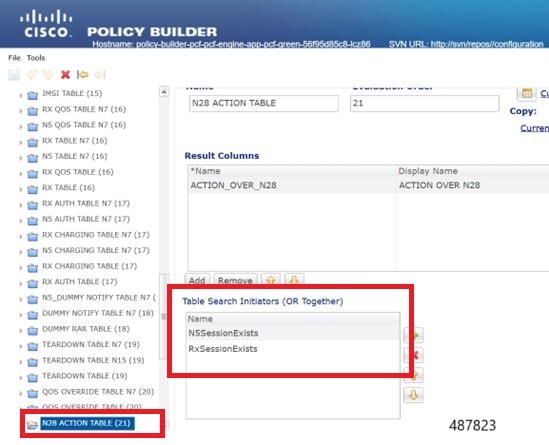Open the Tools menu

36,58
